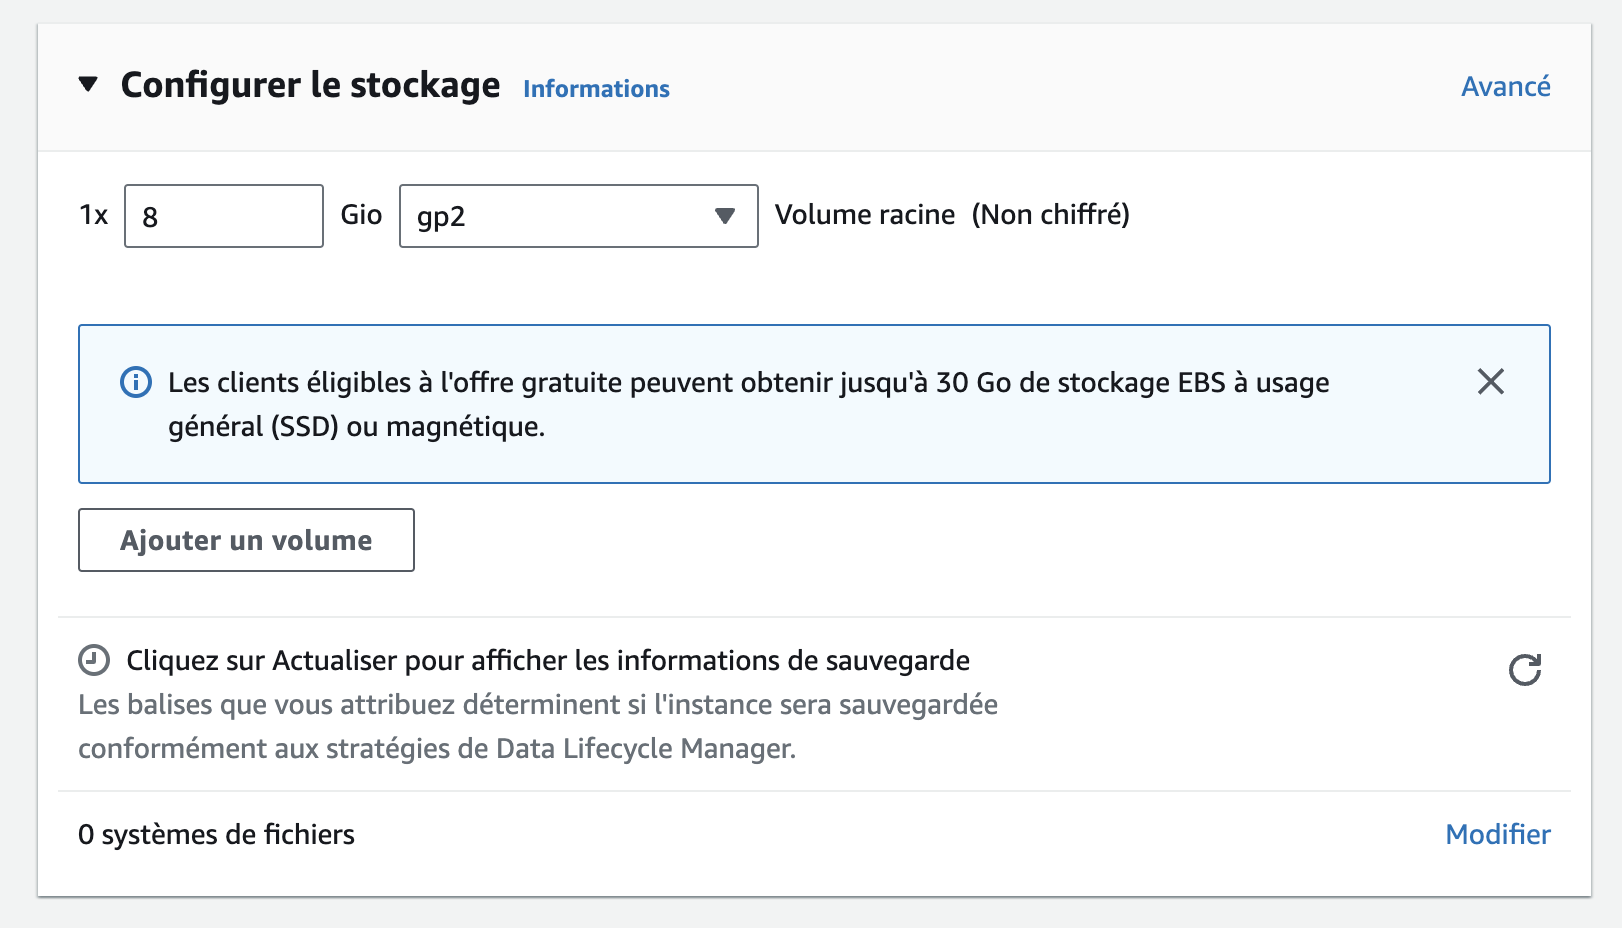Screen dimensions: 1622x928
Task: Click the clock icon beside the backup message
Action: tap(92, 658)
